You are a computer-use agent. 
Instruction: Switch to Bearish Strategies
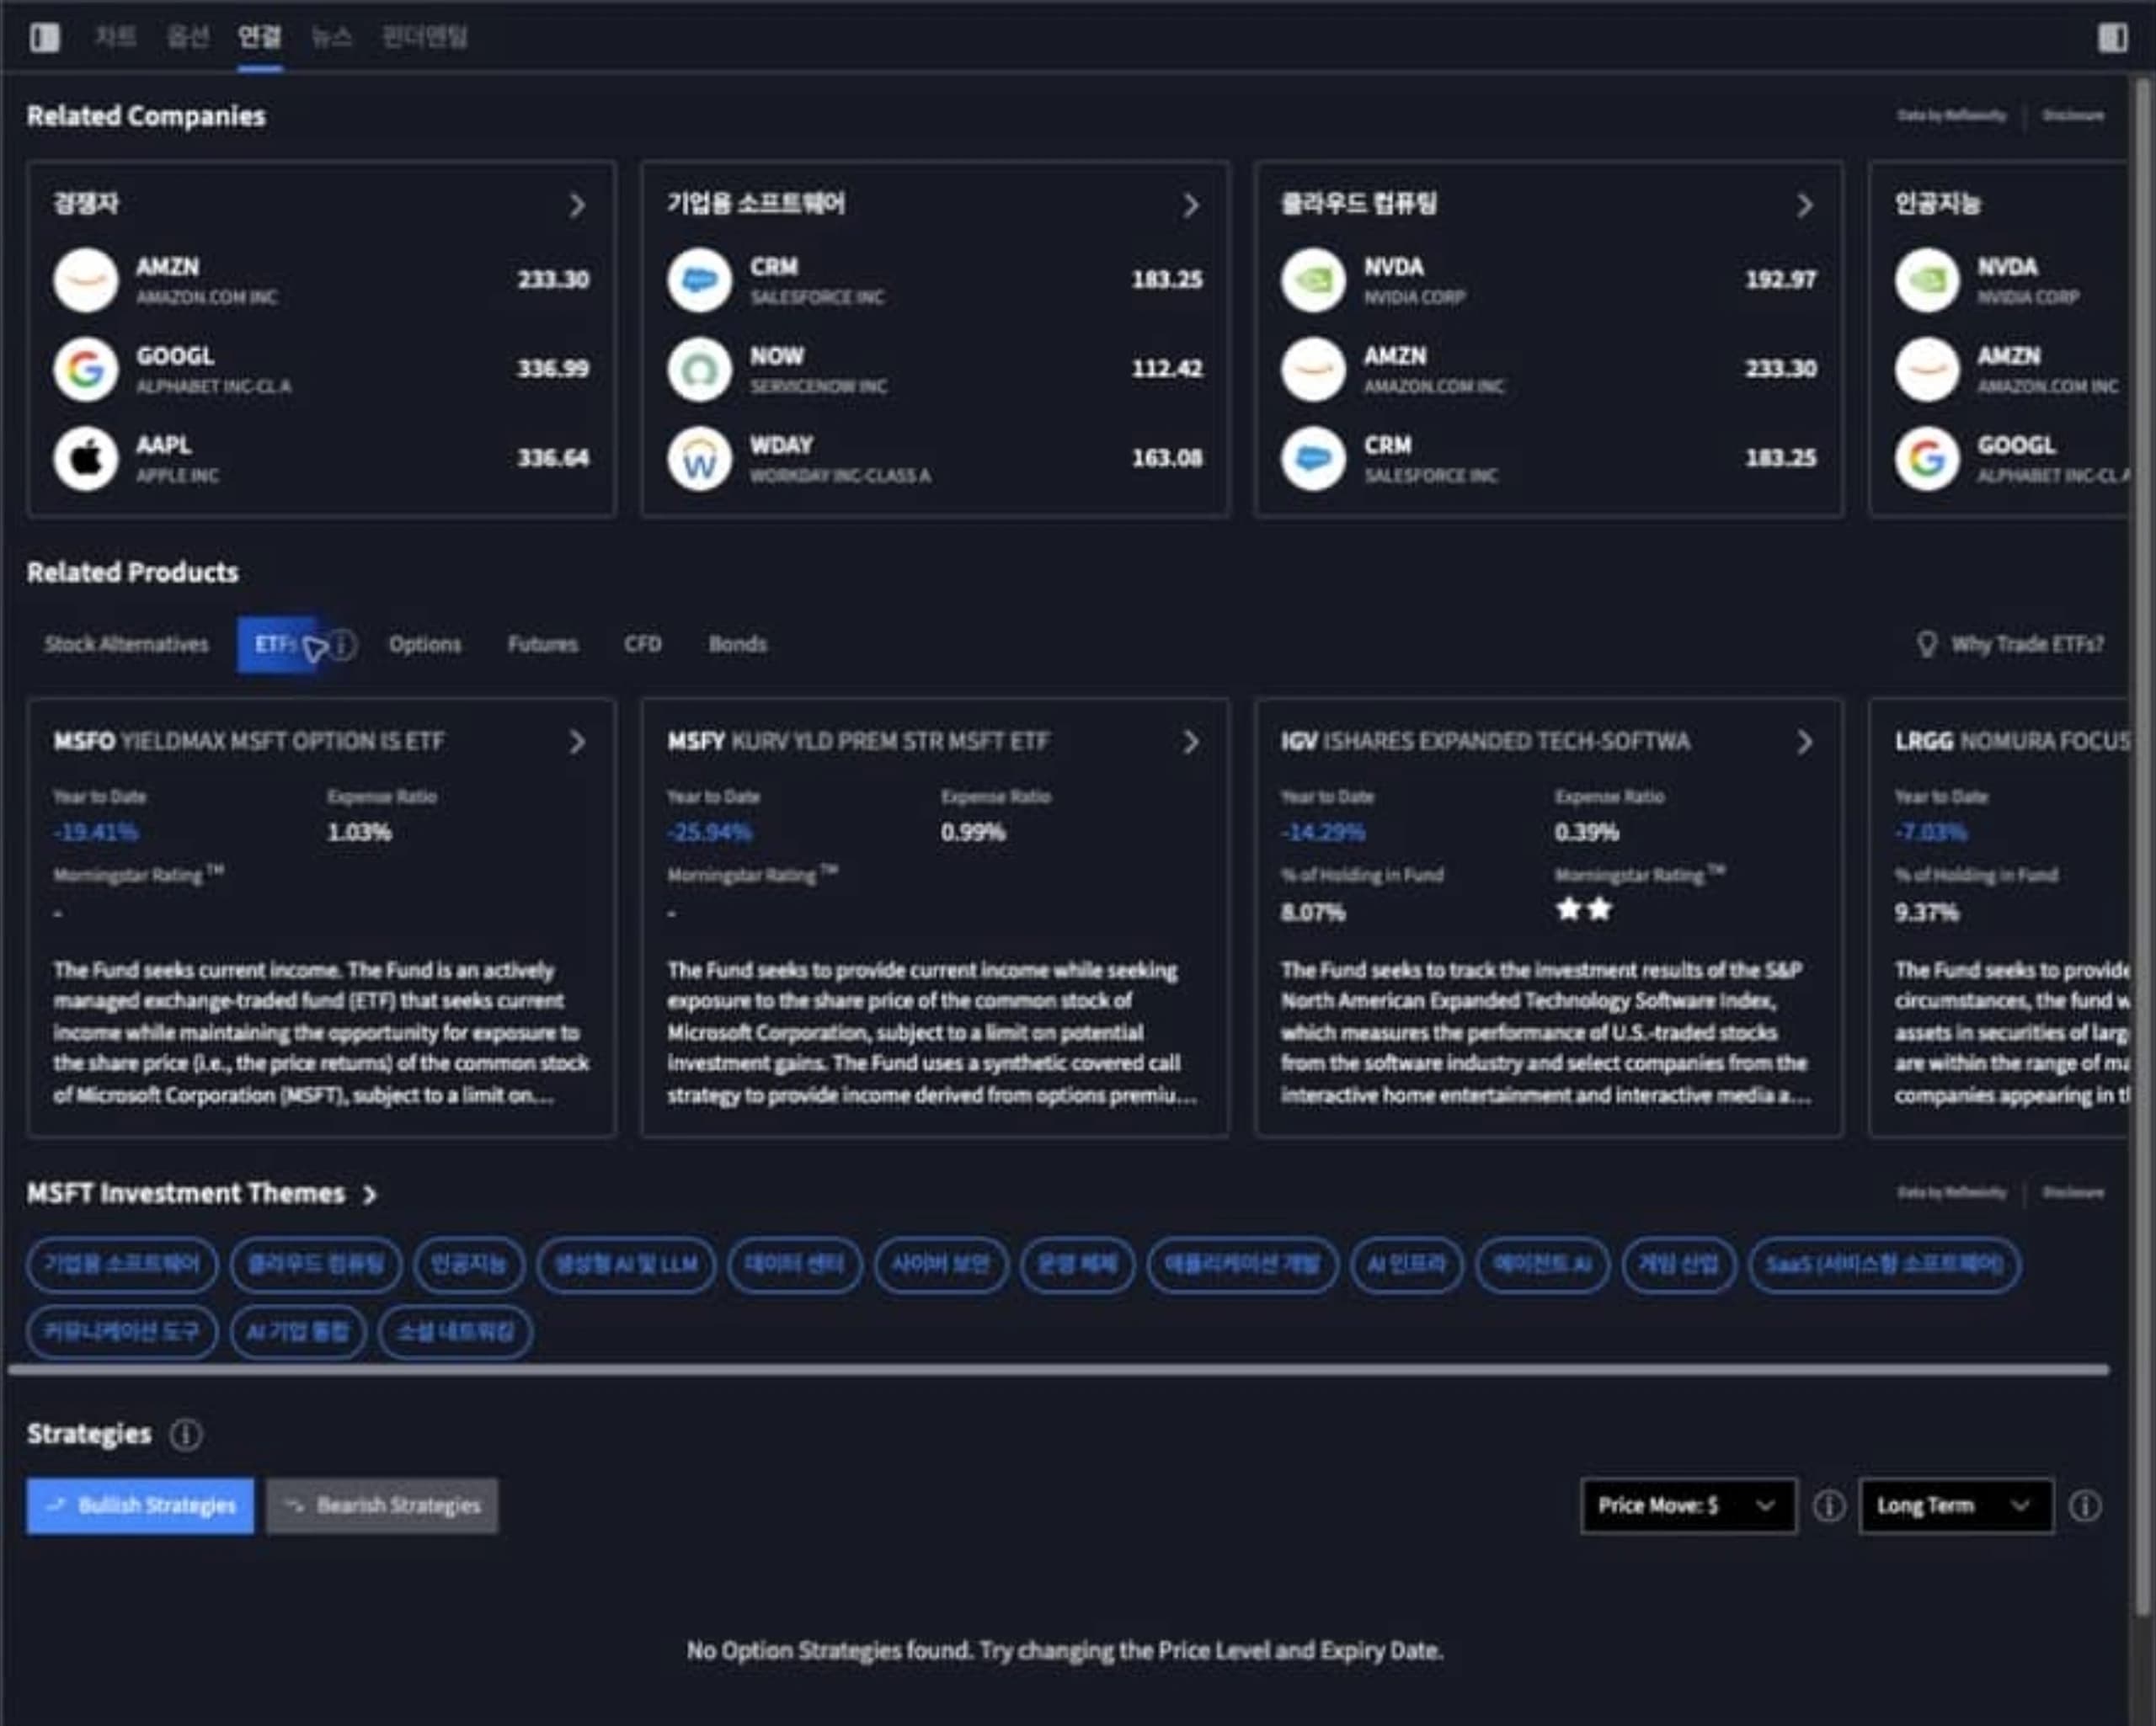coord(382,1506)
